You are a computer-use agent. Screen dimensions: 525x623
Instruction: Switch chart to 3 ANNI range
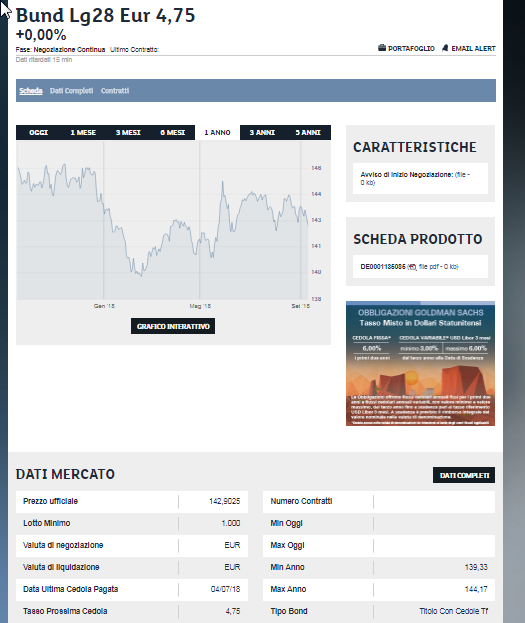pyautogui.click(x=262, y=133)
